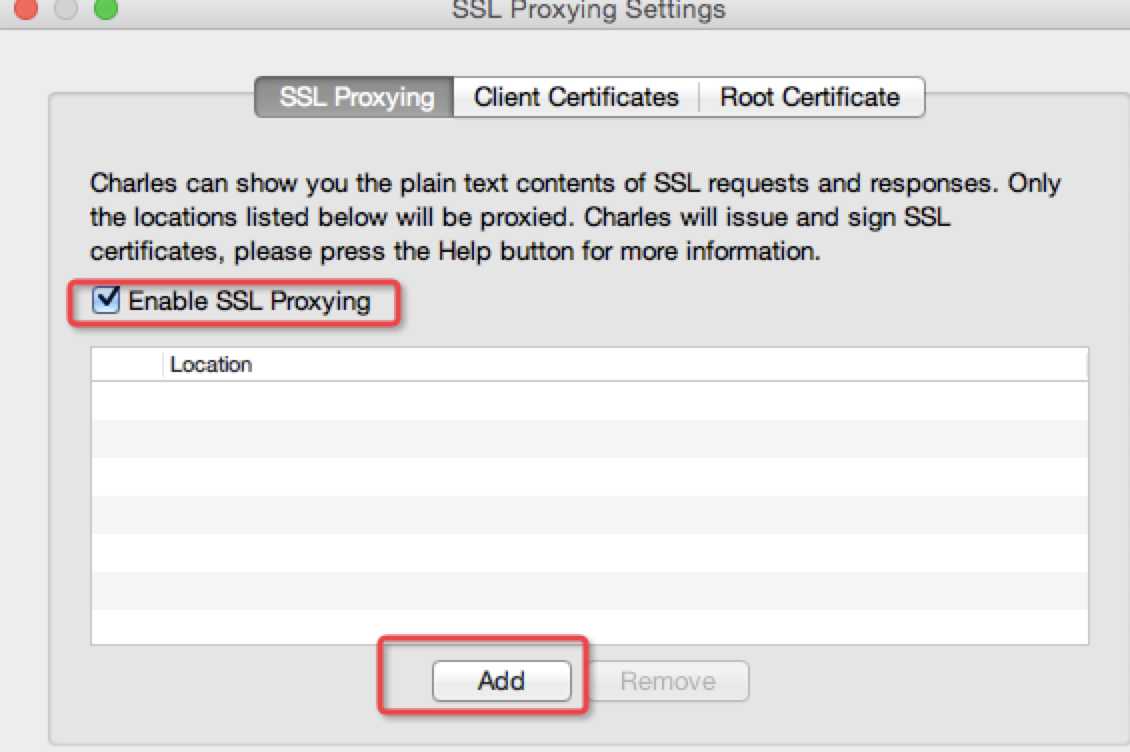Click the gray minimize window button
Screen dimensions: 1130x752
[68, 9]
